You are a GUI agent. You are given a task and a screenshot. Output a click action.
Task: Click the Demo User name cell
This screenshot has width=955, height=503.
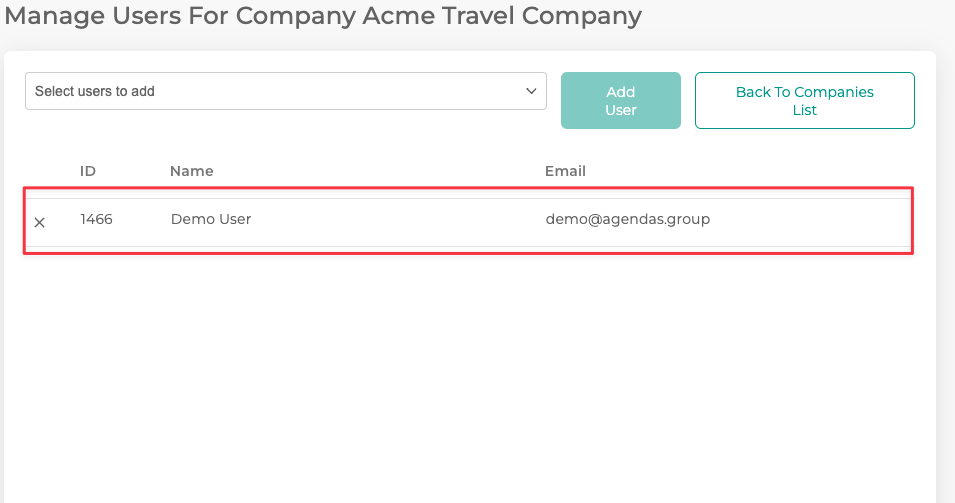point(210,219)
